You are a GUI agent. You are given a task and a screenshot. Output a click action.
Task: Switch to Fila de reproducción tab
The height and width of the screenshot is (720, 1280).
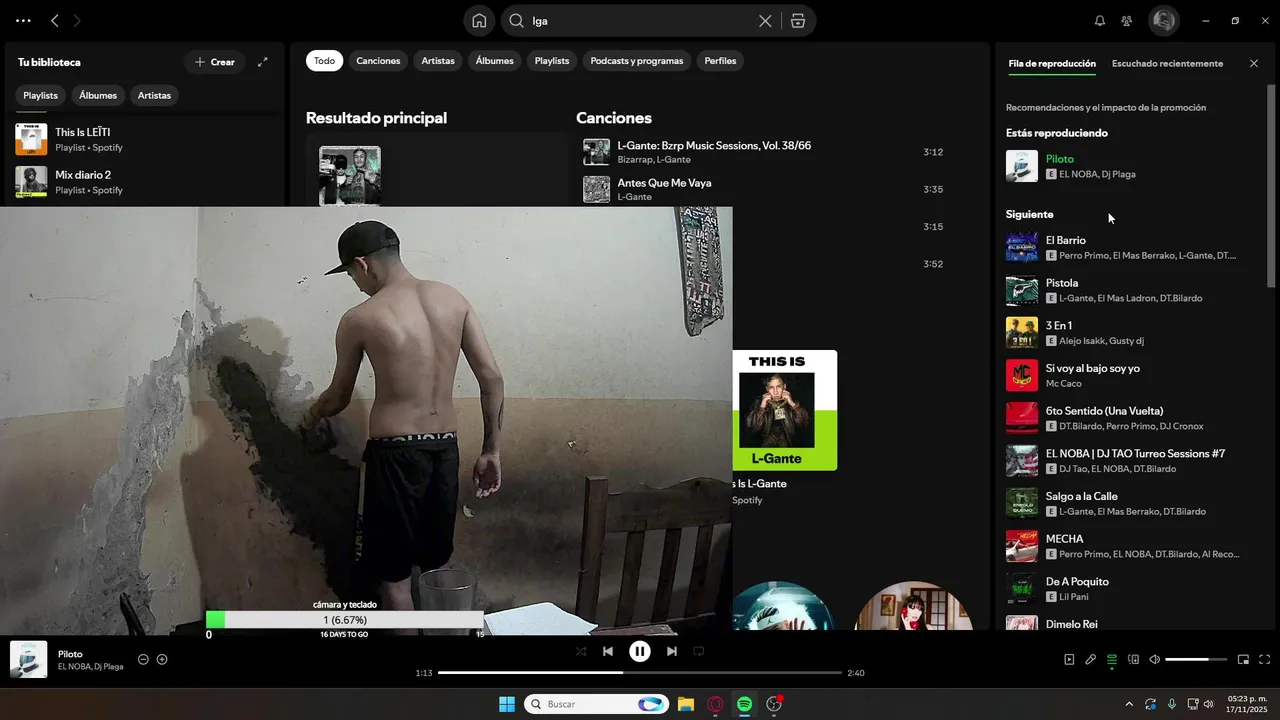coord(1052,63)
